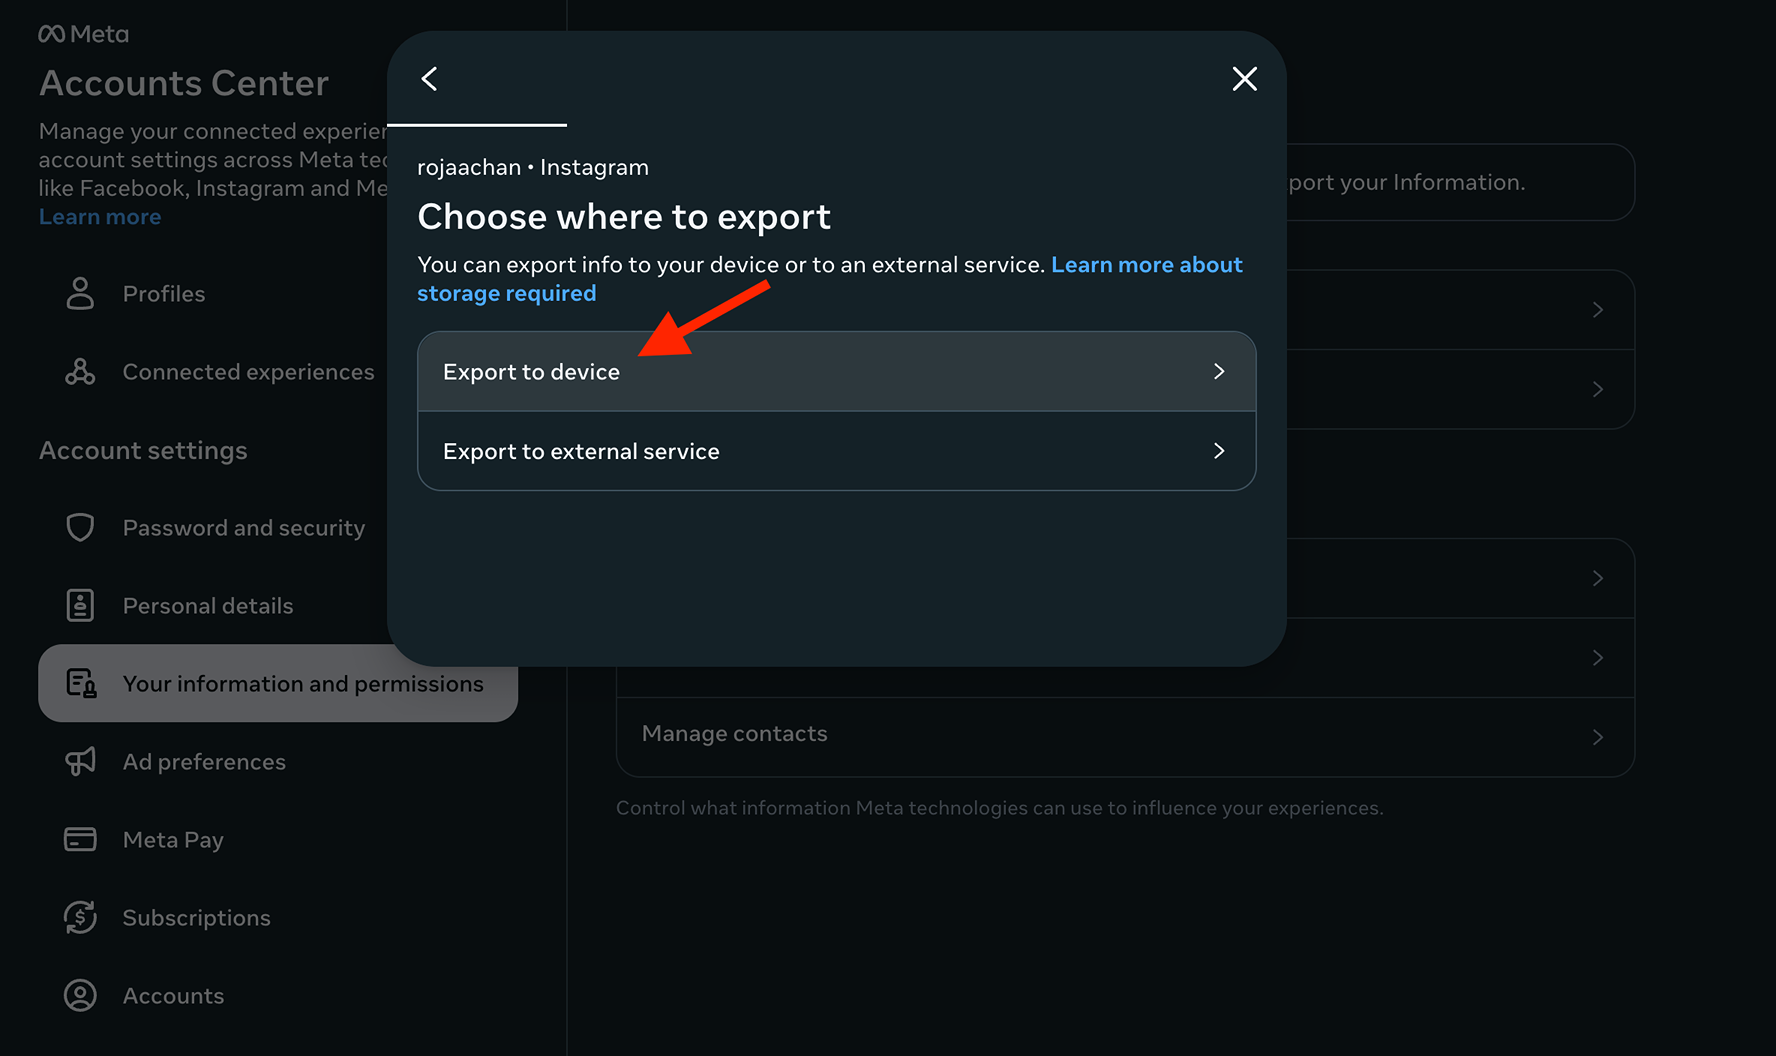Image resolution: width=1776 pixels, height=1056 pixels.
Task: Click the back arrow in the export dialog
Action: [x=430, y=79]
